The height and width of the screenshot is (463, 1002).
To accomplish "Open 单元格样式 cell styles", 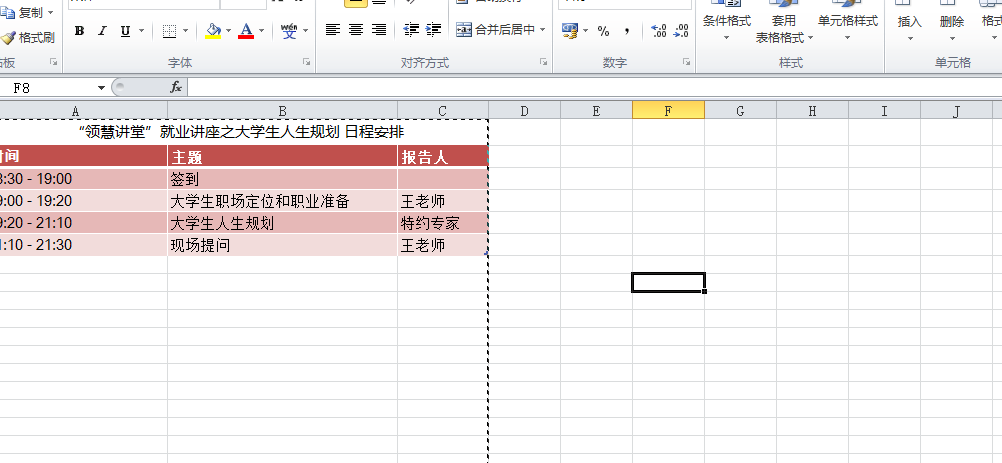I will pos(848,22).
